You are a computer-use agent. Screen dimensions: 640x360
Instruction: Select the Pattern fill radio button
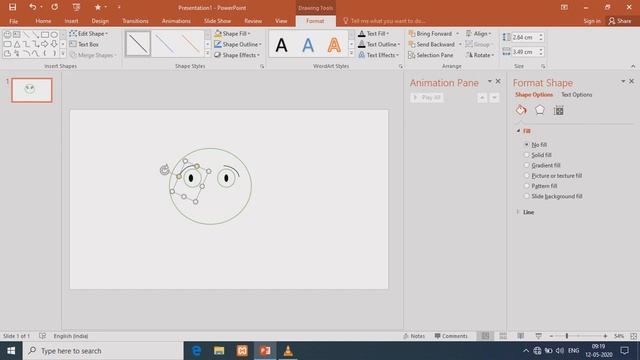coord(527,186)
